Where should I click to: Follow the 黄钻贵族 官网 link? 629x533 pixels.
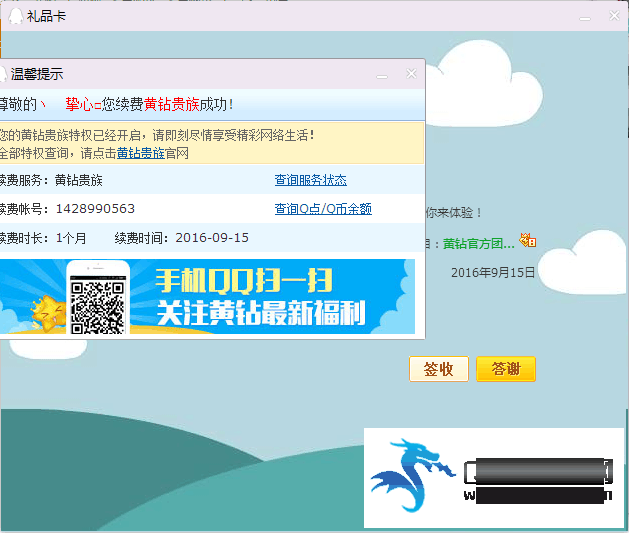pyautogui.click(x=141, y=153)
